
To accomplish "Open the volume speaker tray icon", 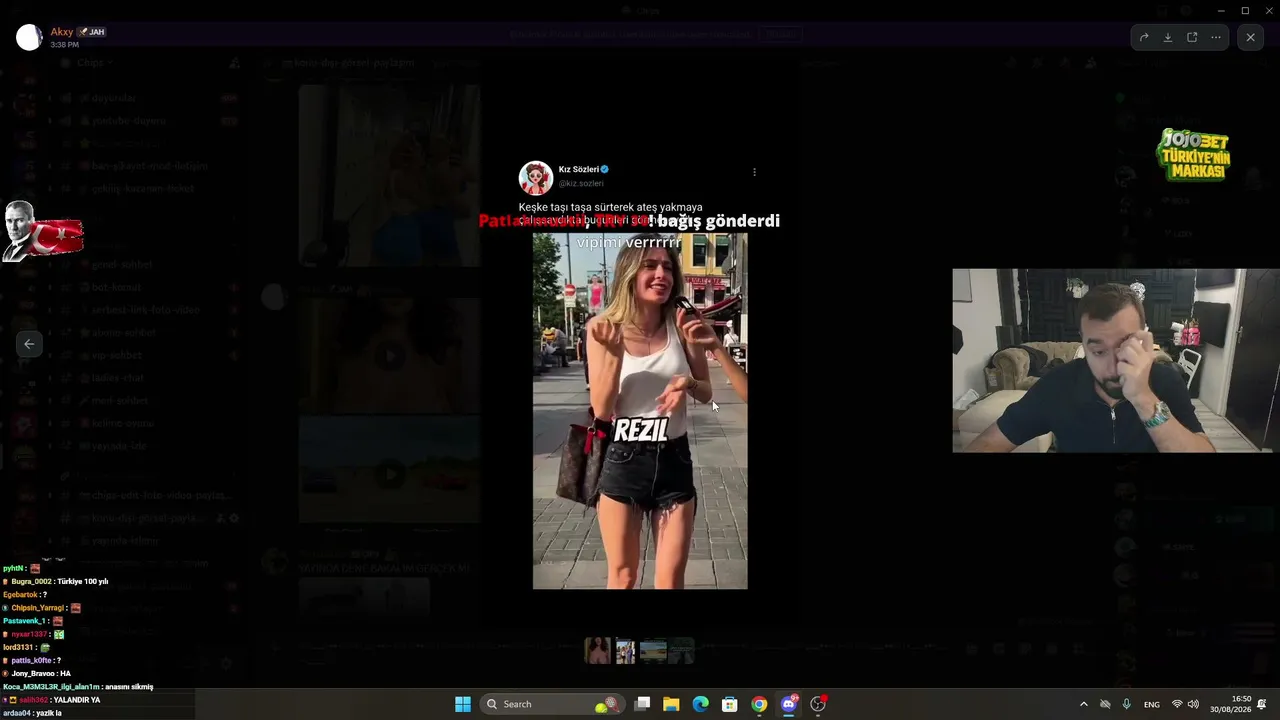I will (x=1193, y=704).
